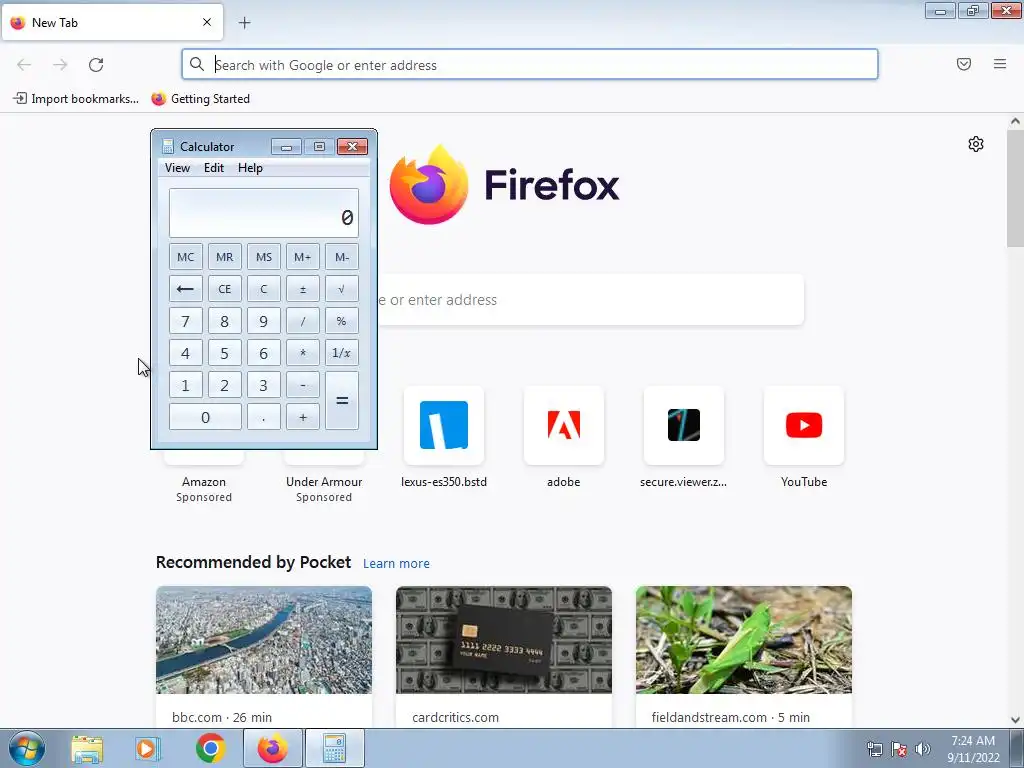Open the adobe shortcut tile
1024x768 pixels.
coord(564,426)
